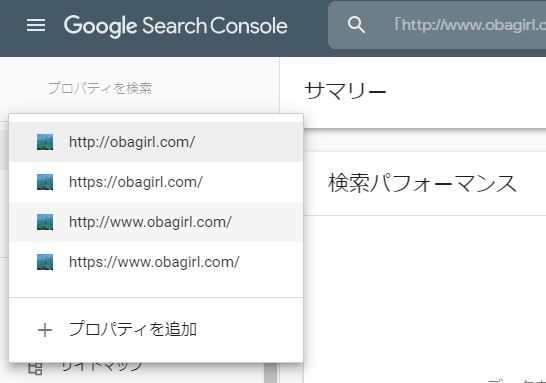The image size is (546, 383).
Task: Click the sidebar vertical scrollbar
Action: point(270,373)
